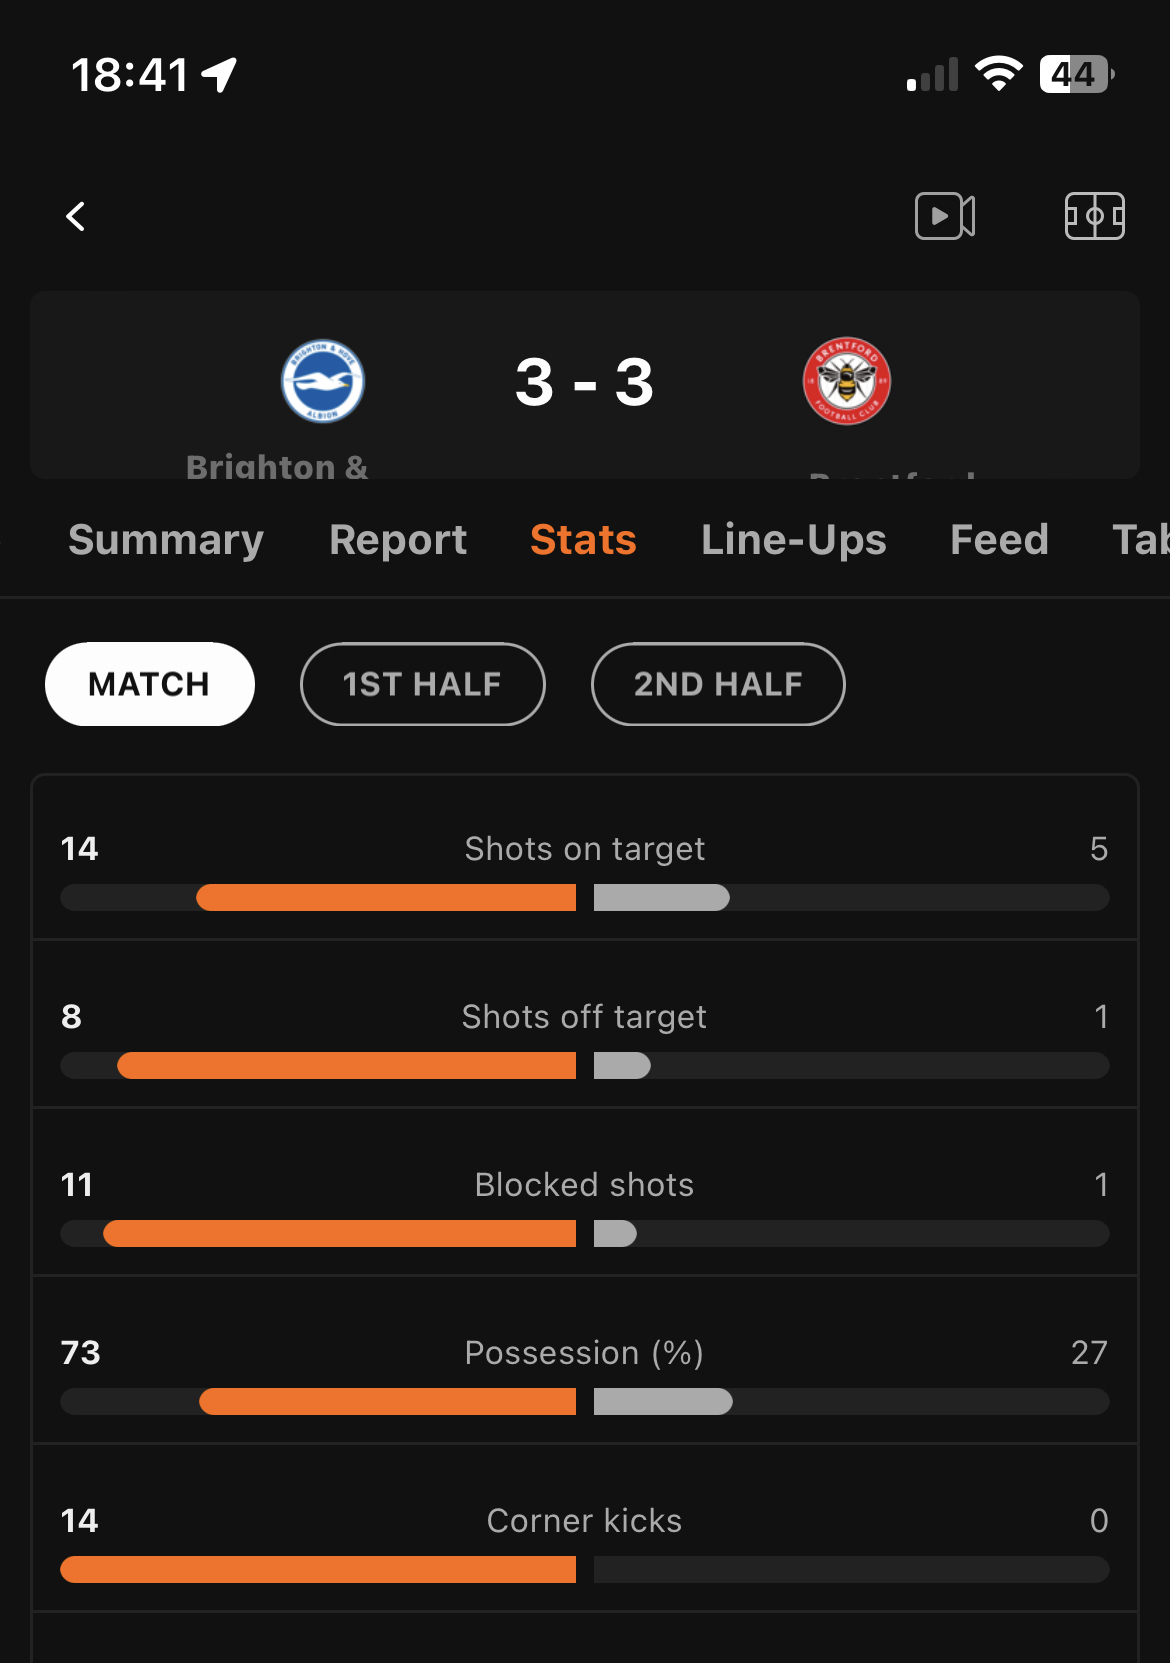The width and height of the screenshot is (1170, 1663).
Task: Select the MATCH stats filter
Action: coord(150,684)
